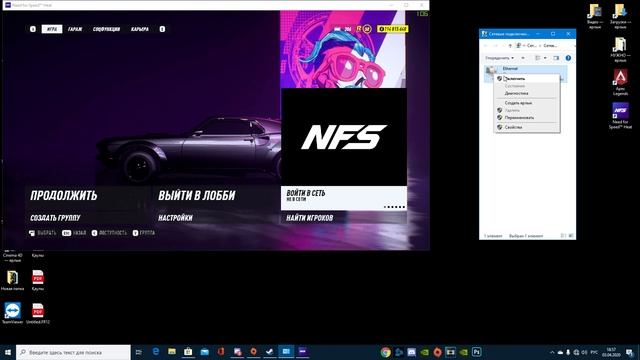Open Microsoft Edge from the taskbar
This screenshot has height=360, width=640.
tap(156, 351)
